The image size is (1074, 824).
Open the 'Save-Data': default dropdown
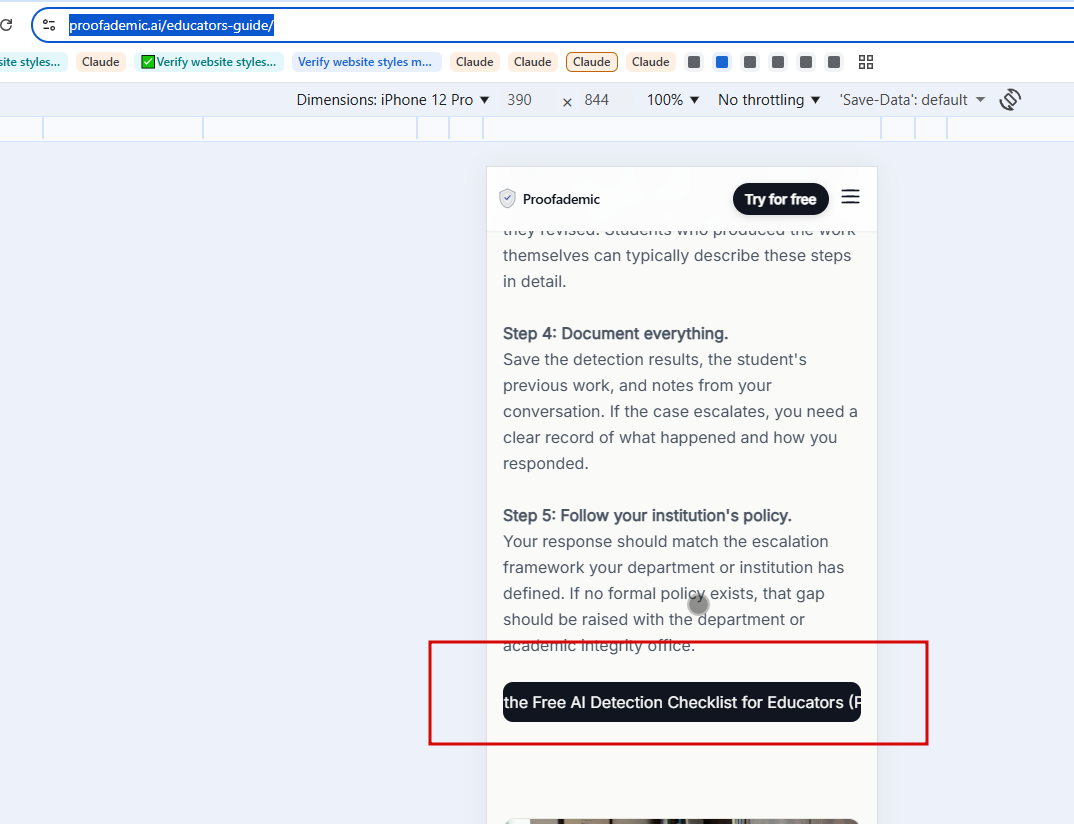[x=912, y=100]
